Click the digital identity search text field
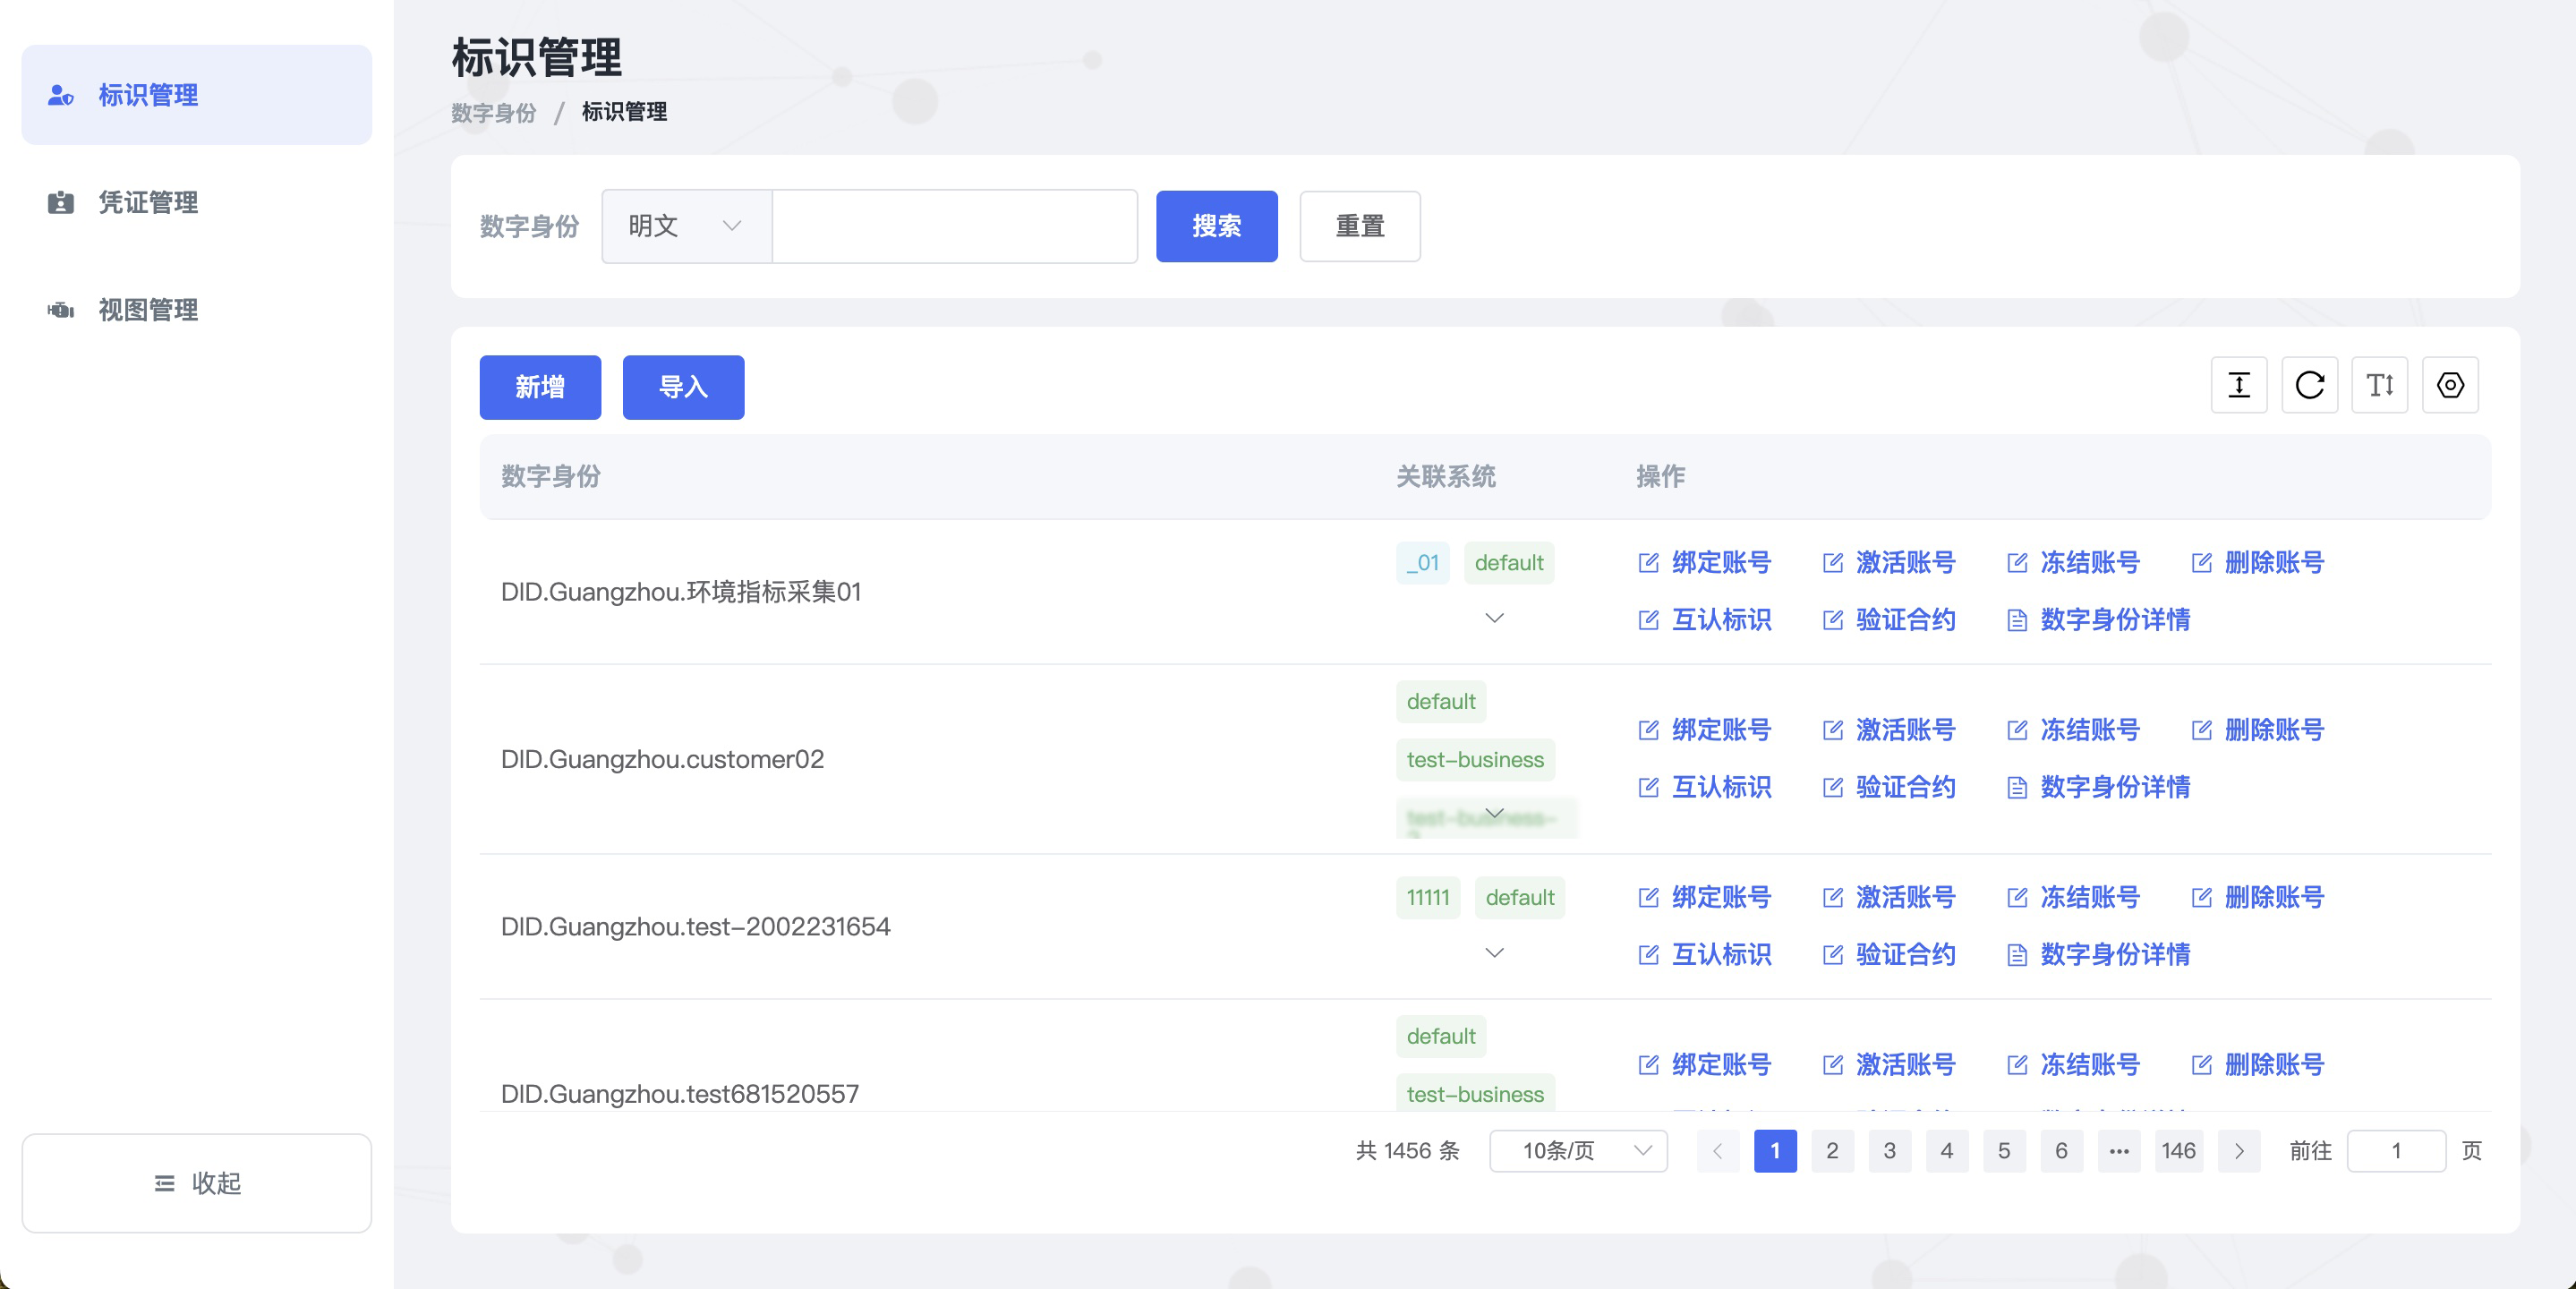Image resolution: width=2576 pixels, height=1289 pixels. pos(954,227)
